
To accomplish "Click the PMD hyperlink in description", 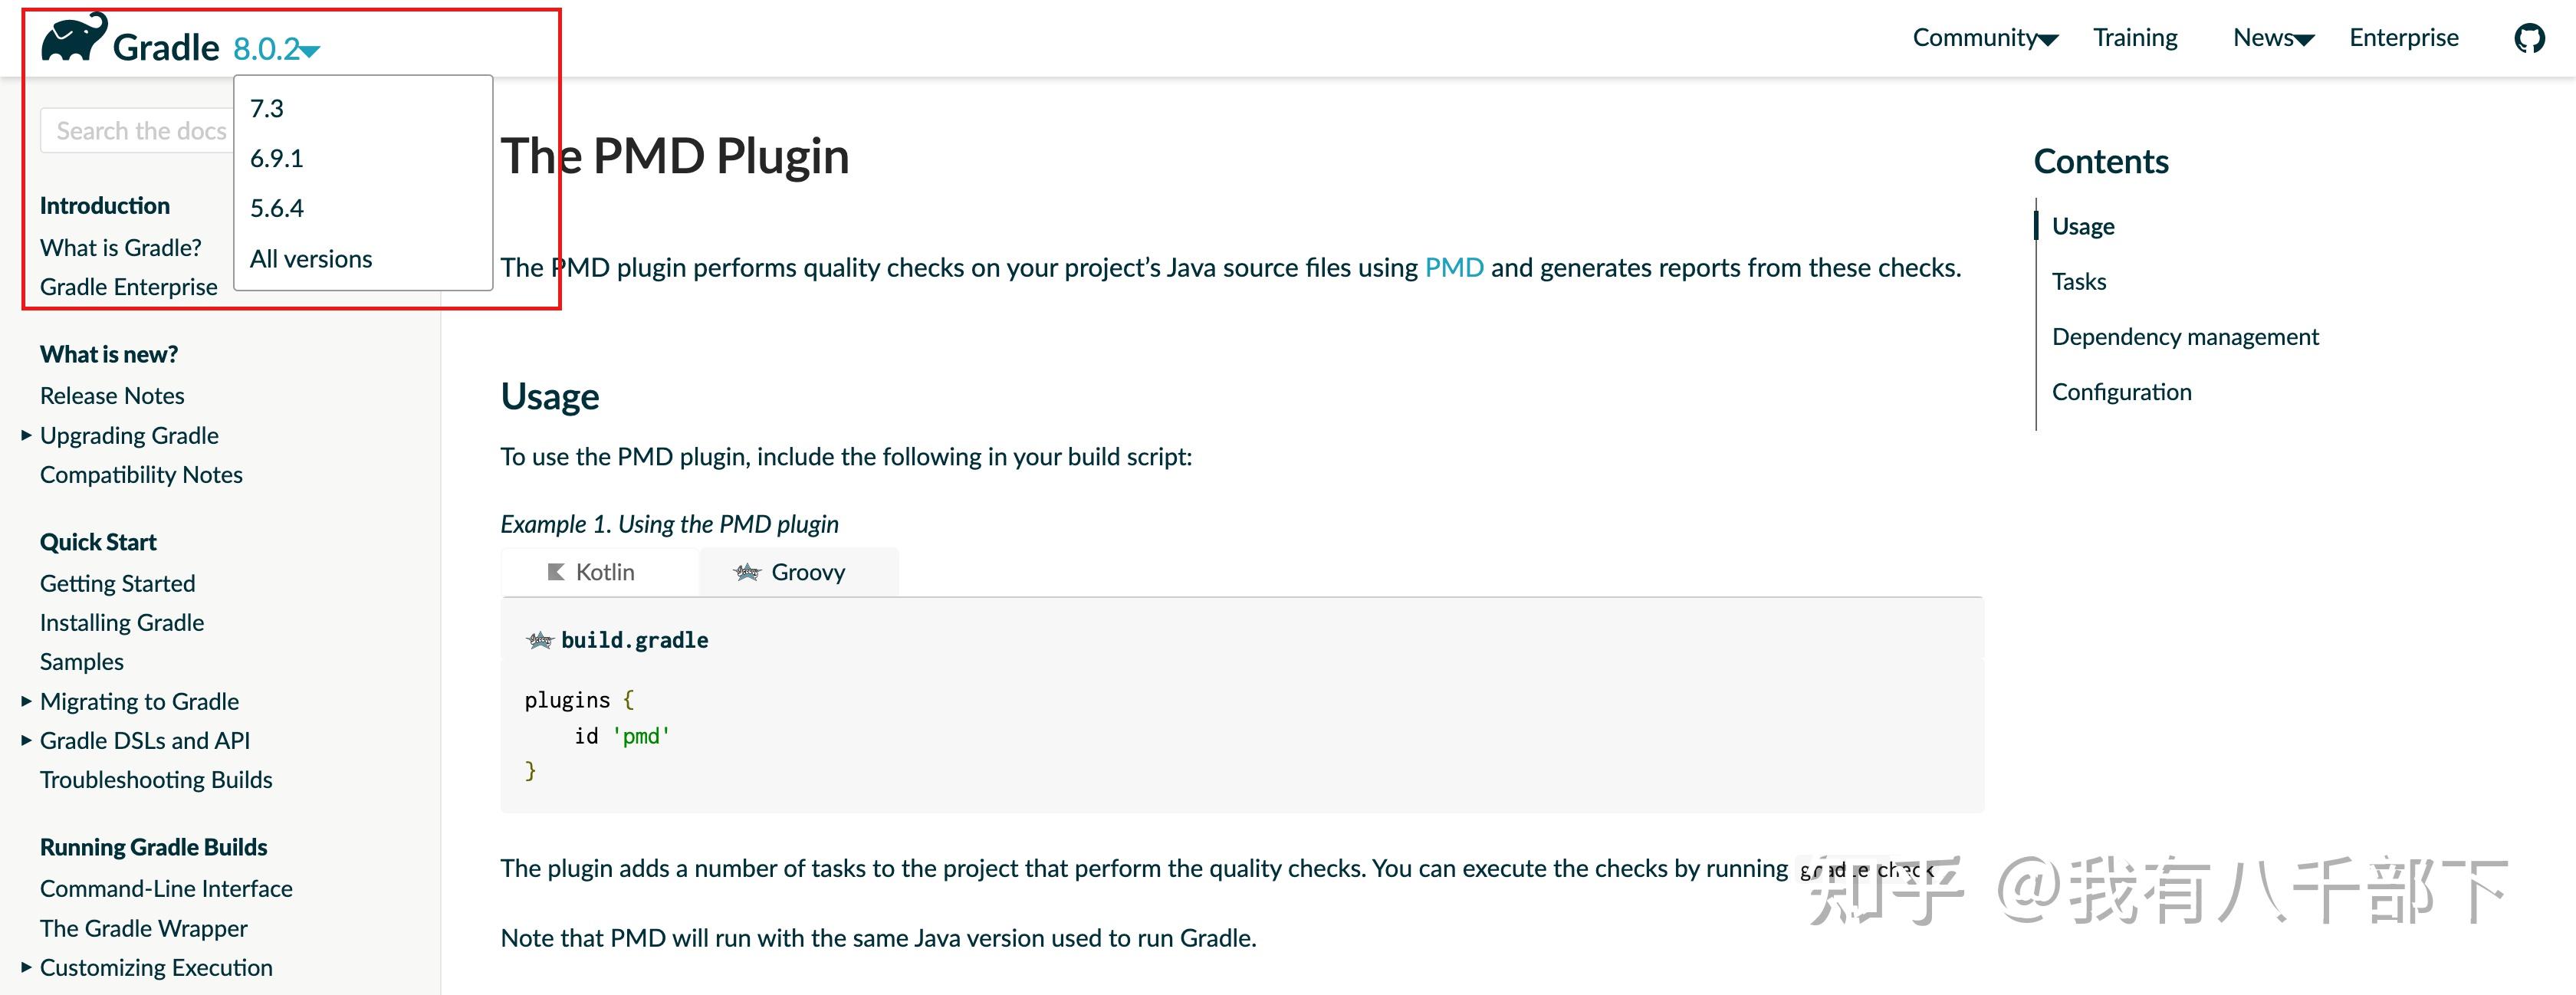I will (x=1453, y=268).
